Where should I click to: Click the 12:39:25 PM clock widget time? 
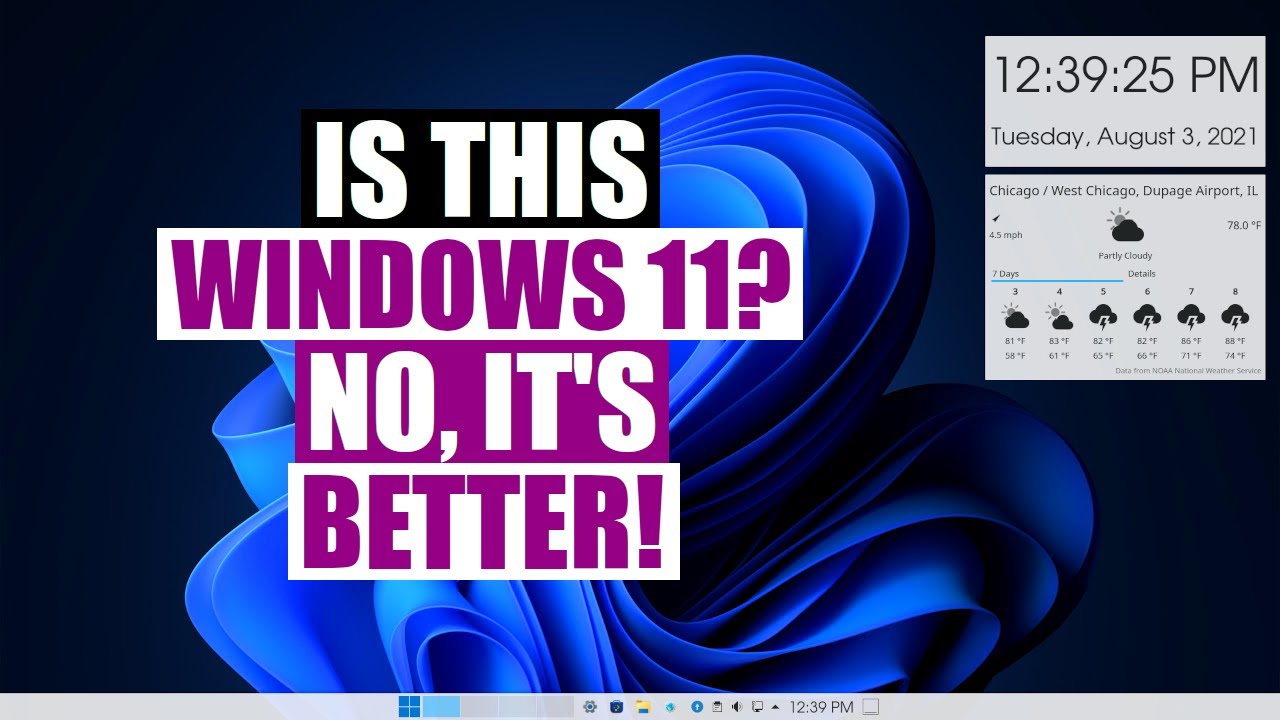pos(1126,75)
